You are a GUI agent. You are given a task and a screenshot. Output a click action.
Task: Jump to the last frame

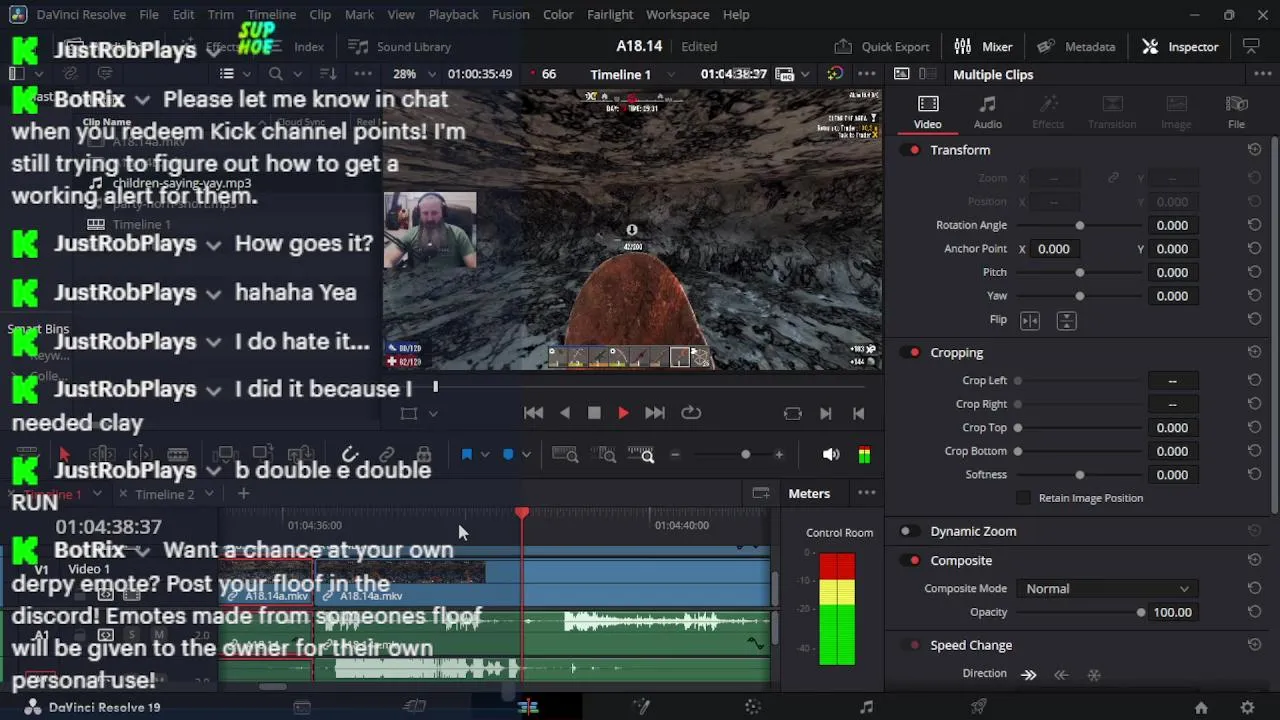655,413
